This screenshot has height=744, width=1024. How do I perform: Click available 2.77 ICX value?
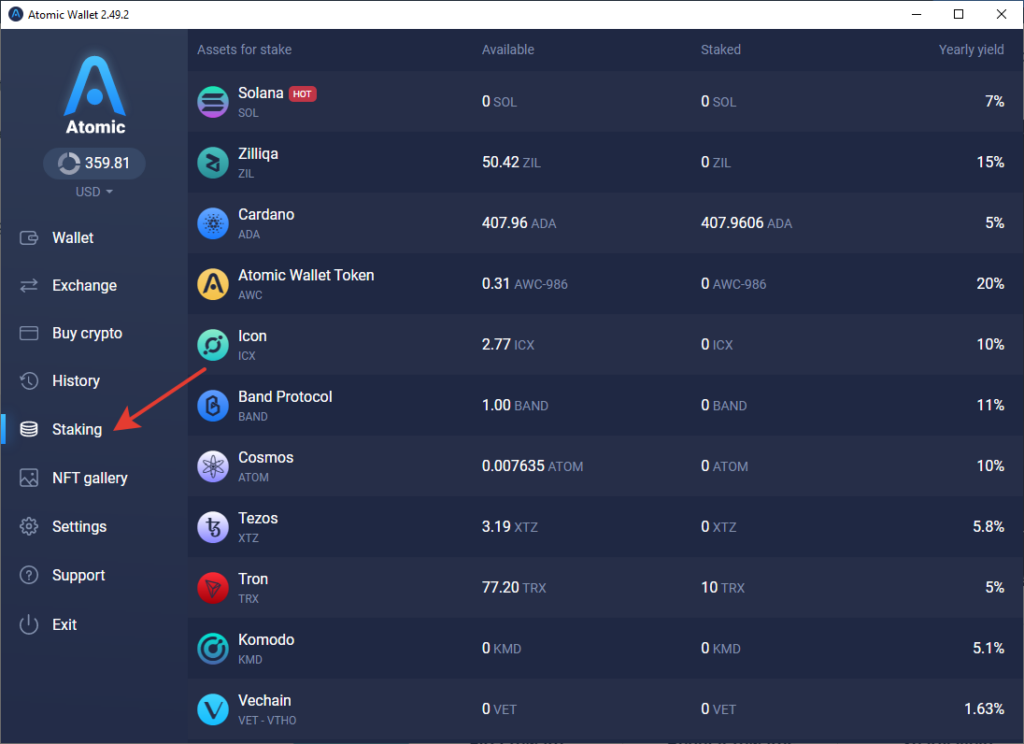coord(508,345)
